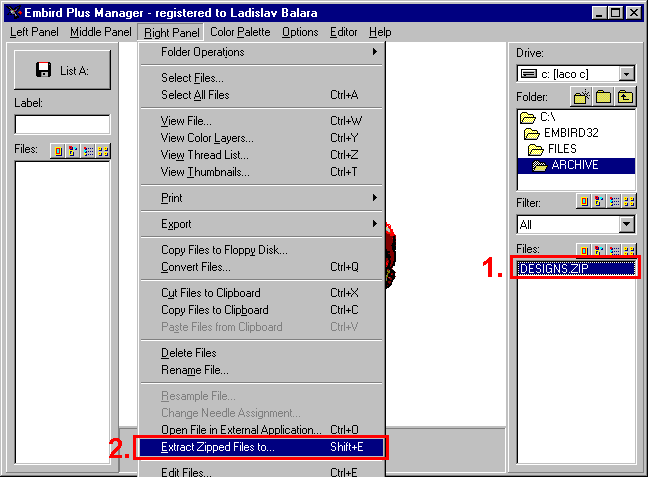648x477 pixels.
Task: Click the single-rectangle view icon in Filter row
Action: 584,201
